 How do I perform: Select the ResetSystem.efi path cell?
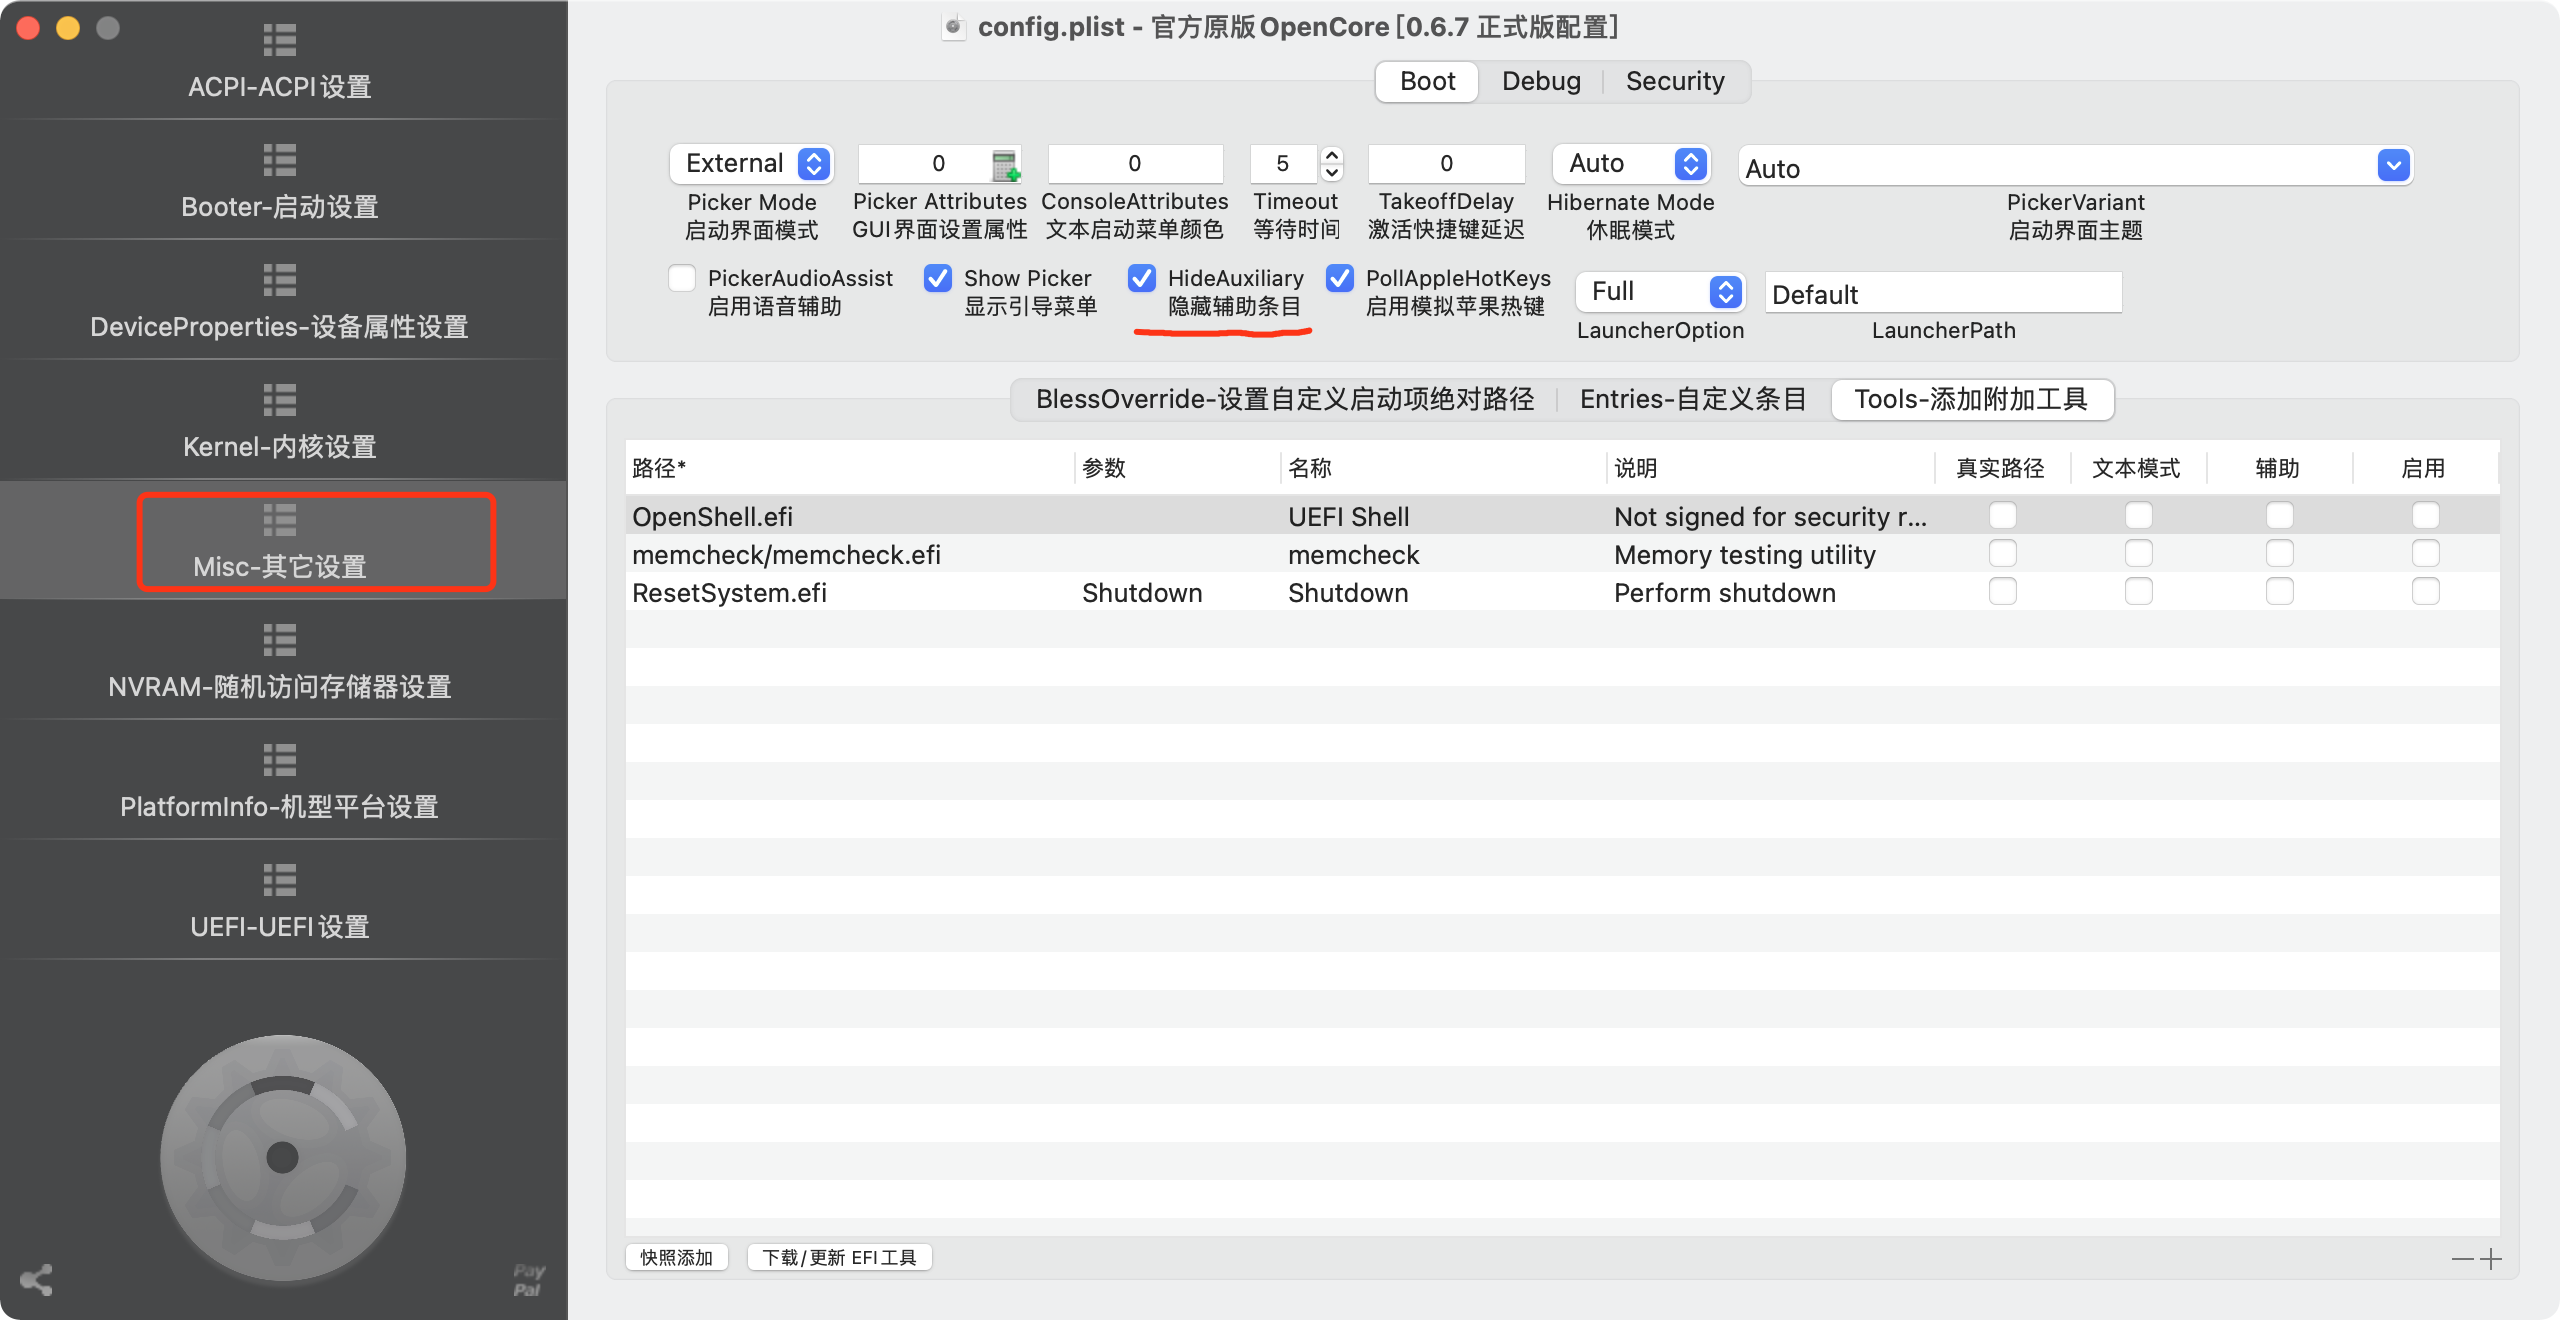tap(850, 592)
